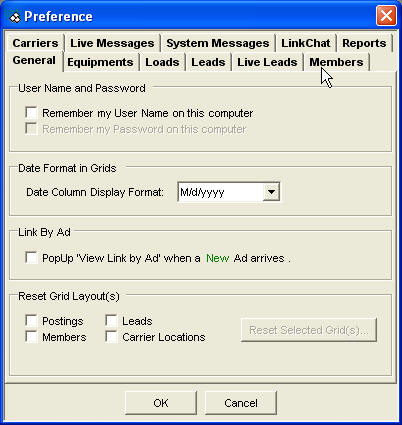The height and width of the screenshot is (425, 402).
Task: Check the Carrier Locations checkbox
Action: 111,337
